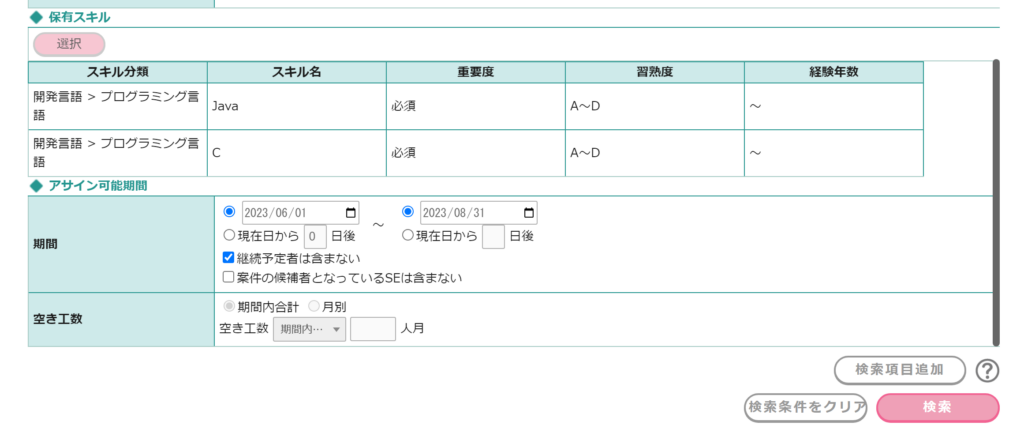Select the start date radio button
1024x444 pixels.
point(230,212)
